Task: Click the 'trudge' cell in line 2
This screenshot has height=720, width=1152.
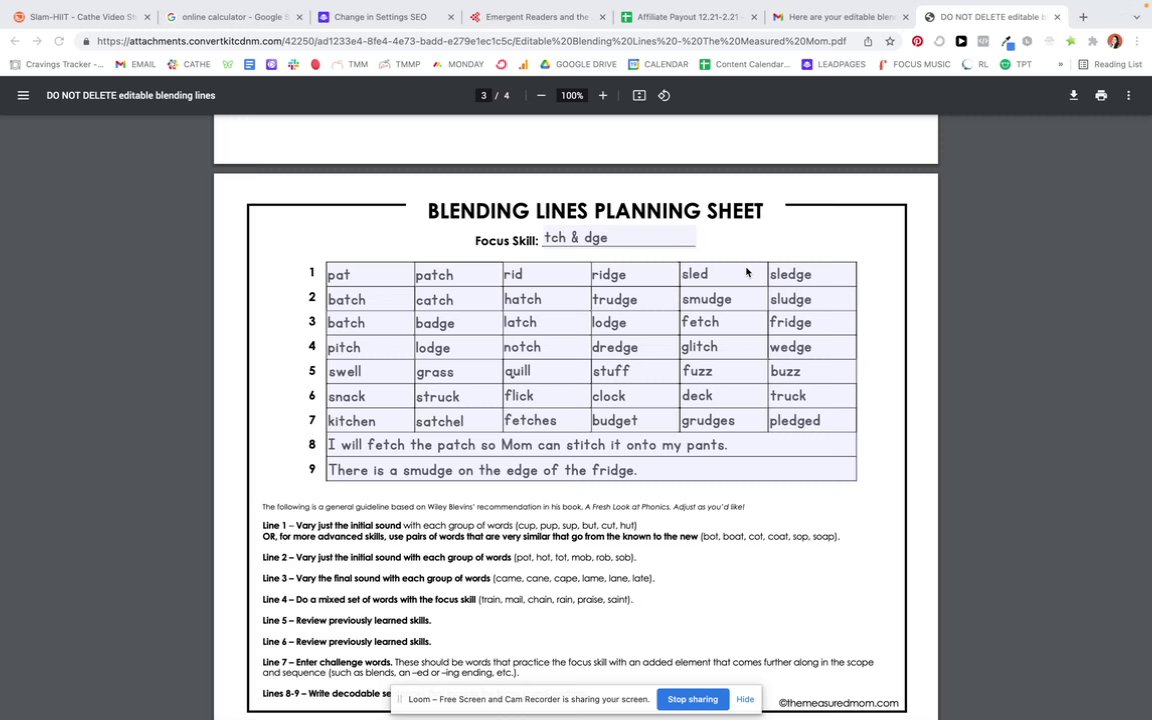Action: click(x=636, y=299)
